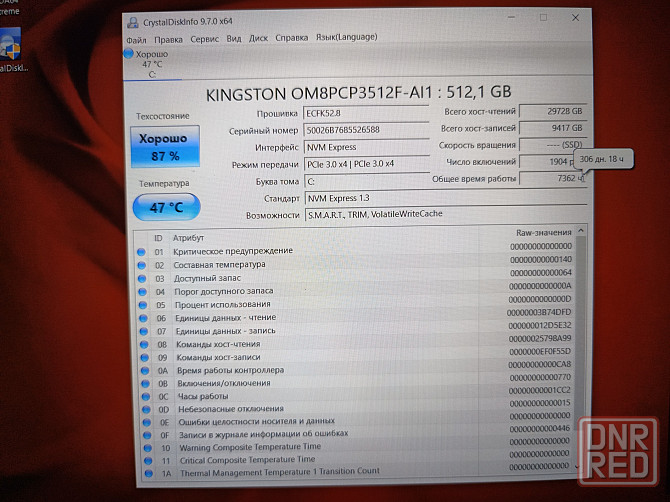Screen dimensions: 670x502
Task: Click the blue status icon for Составная температура
Action: [x=142, y=265]
